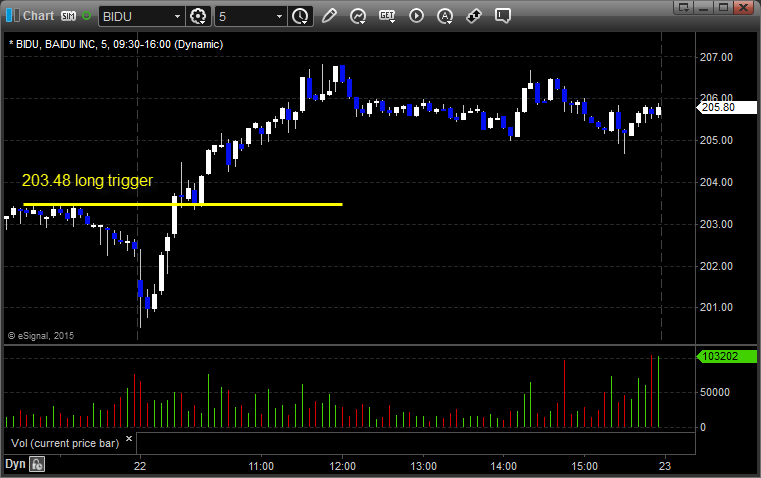Screen dimensions: 761x478
Task: Click the 12:00 time axis label
Action: coord(342,466)
